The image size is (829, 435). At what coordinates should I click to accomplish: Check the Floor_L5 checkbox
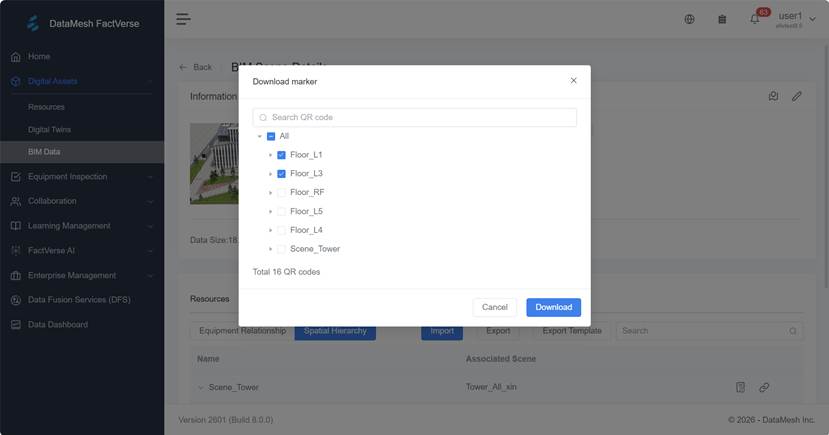[x=281, y=211]
